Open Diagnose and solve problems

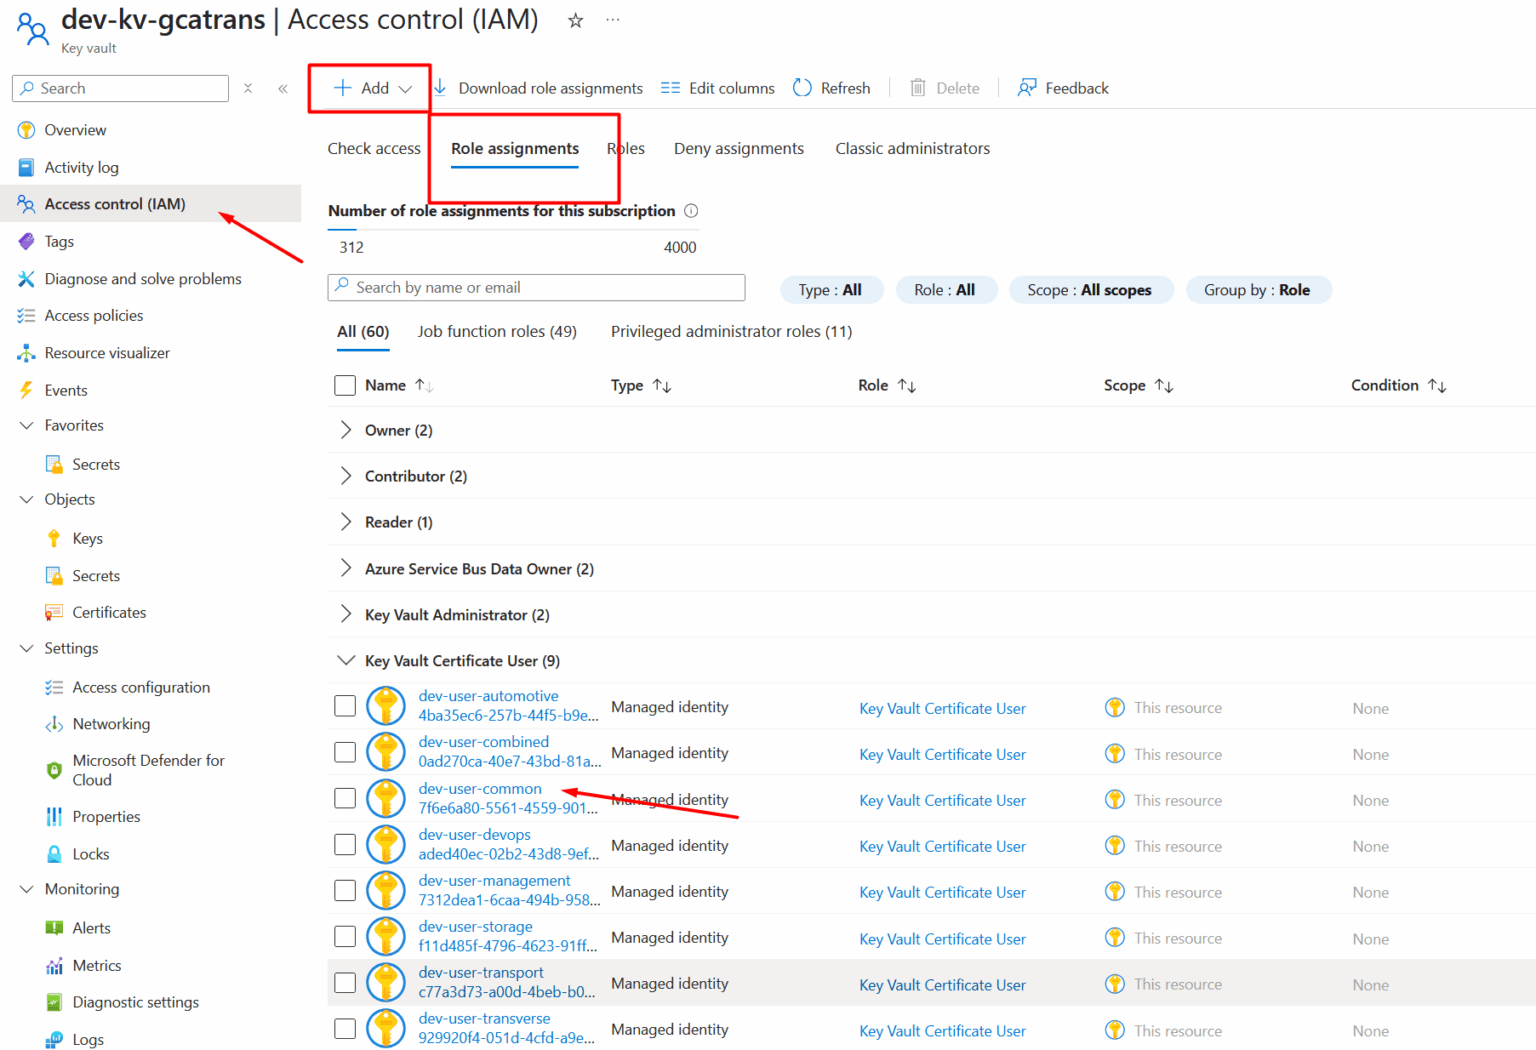point(143,278)
